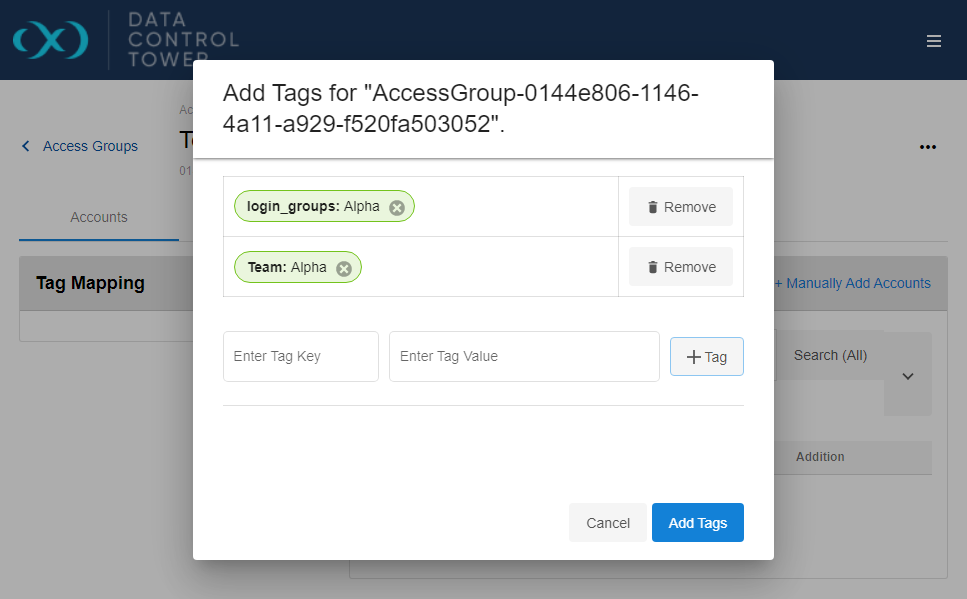This screenshot has width=967, height=599.
Task: Type in the Enter Tag Key field
Action: coord(300,357)
